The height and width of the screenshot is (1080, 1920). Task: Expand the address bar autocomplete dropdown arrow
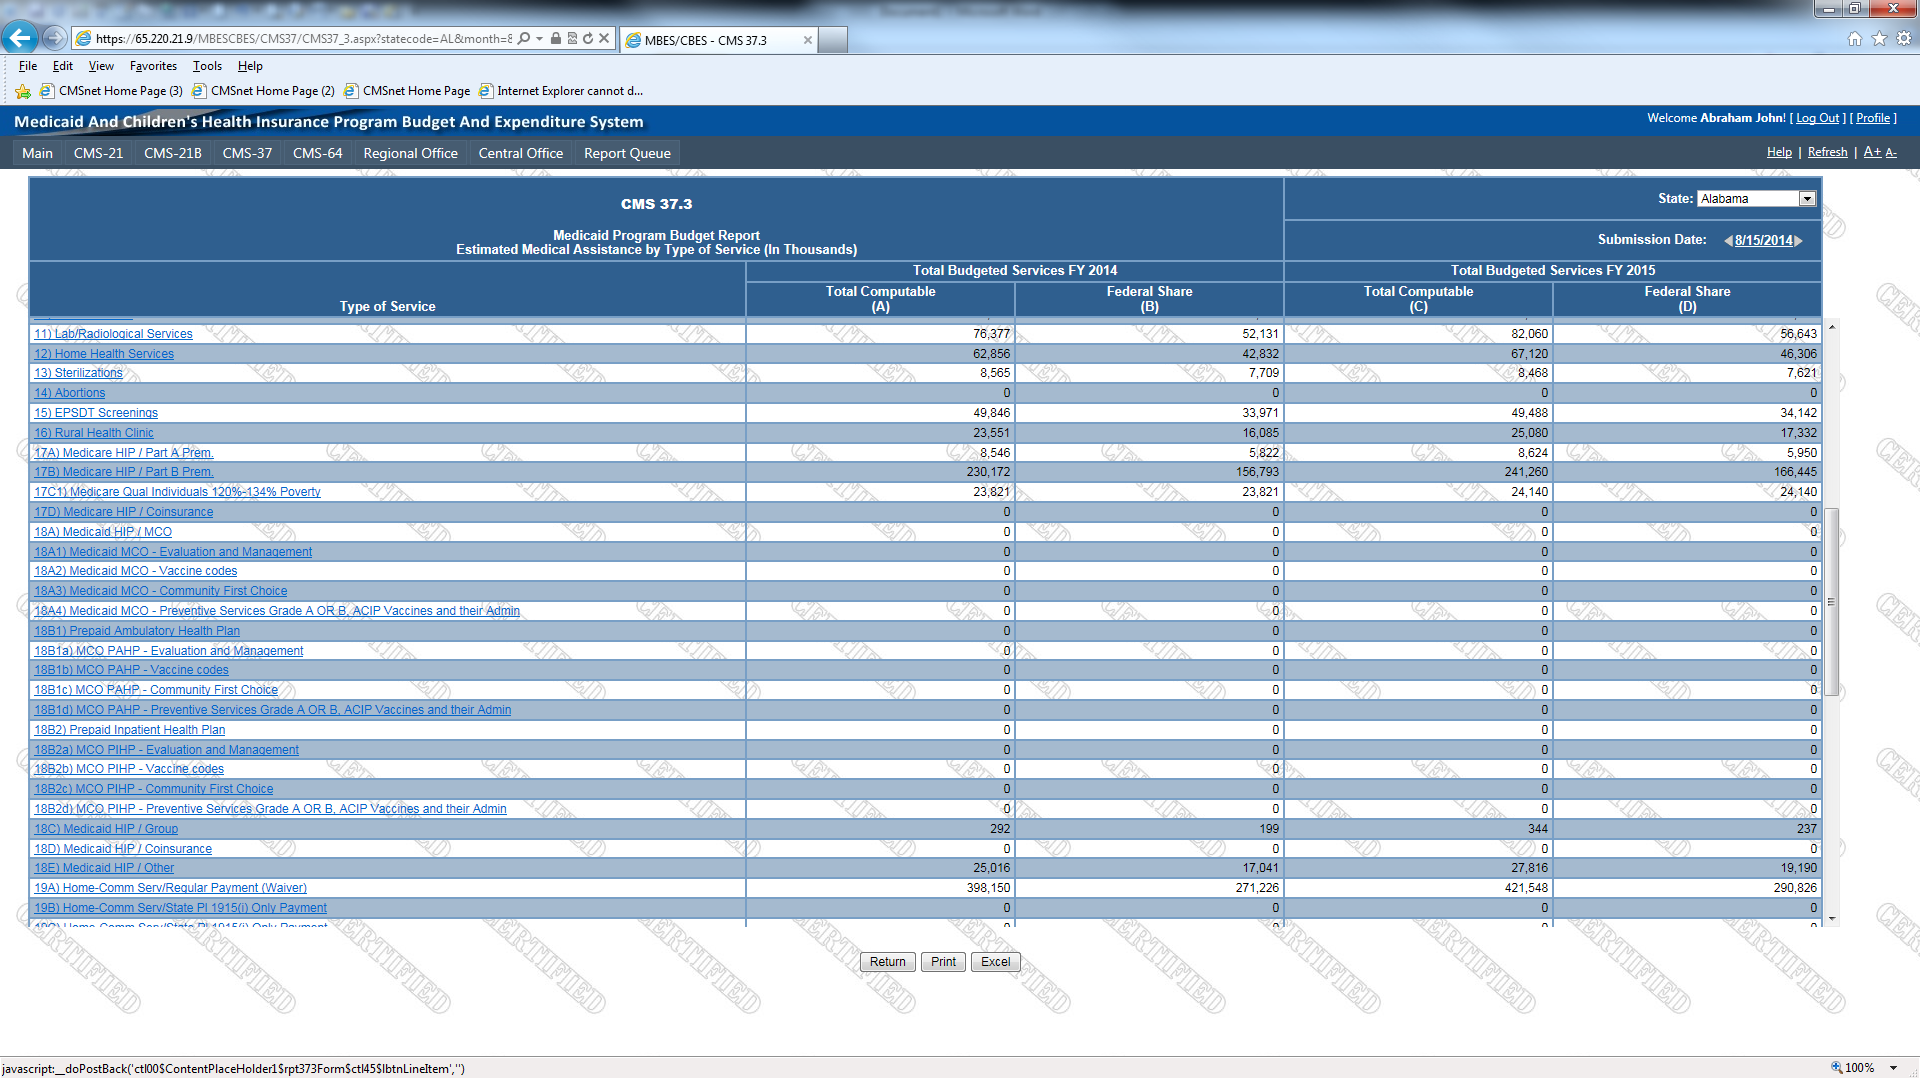(540, 39)
